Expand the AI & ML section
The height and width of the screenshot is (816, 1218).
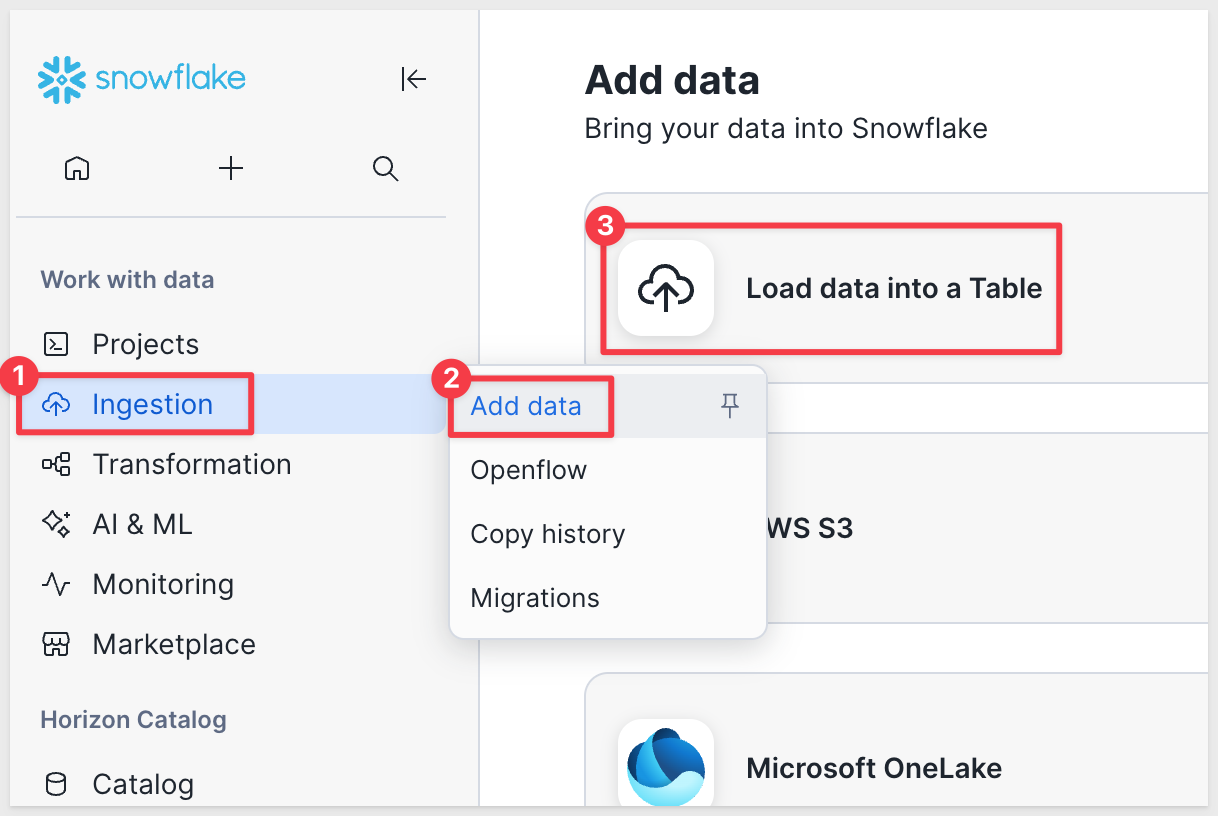pos(142,524)
